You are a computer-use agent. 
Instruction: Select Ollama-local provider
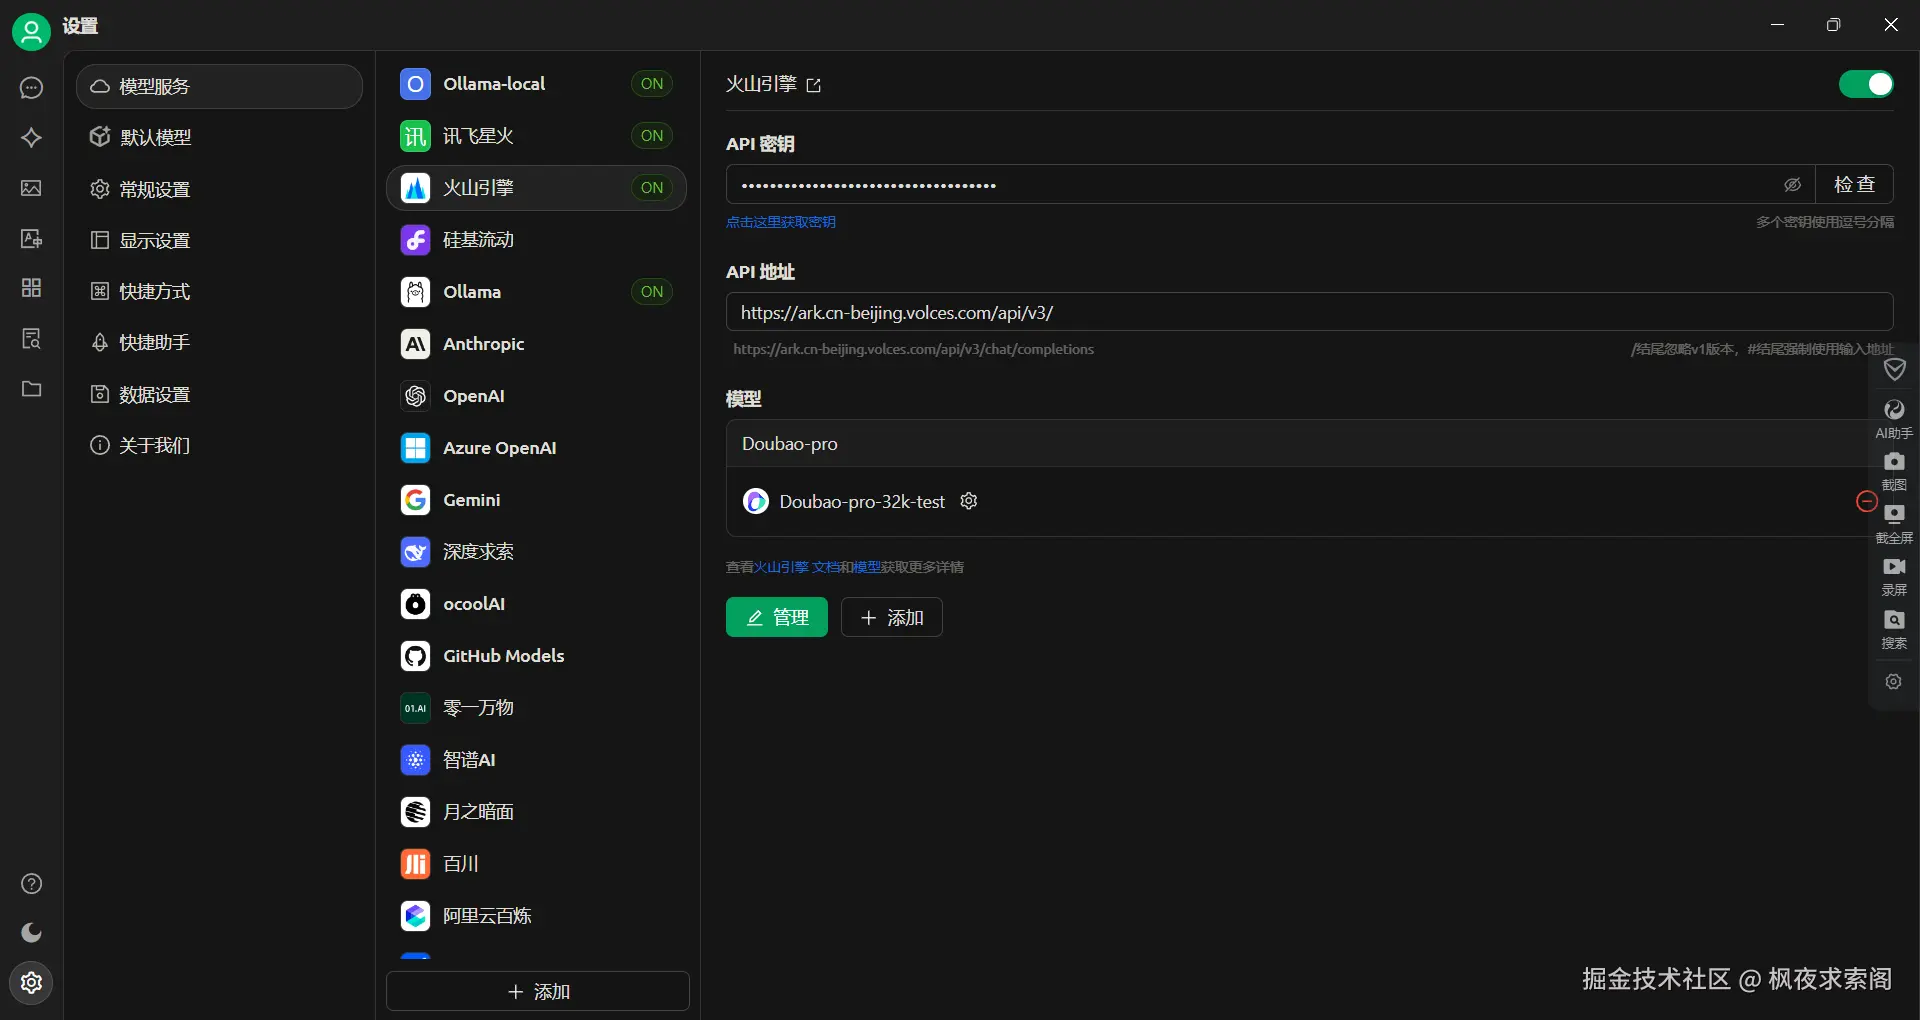(x=536, y=84)
